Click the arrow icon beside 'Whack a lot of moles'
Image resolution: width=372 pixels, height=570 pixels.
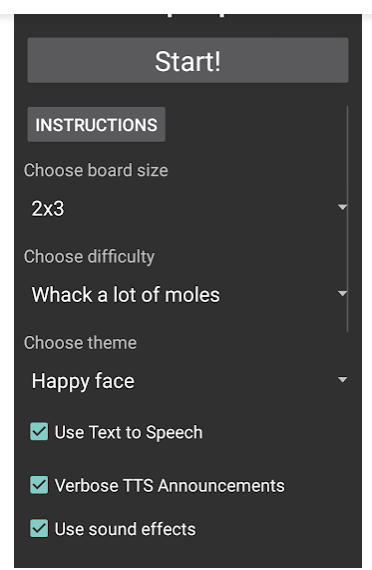pos(342,293)
